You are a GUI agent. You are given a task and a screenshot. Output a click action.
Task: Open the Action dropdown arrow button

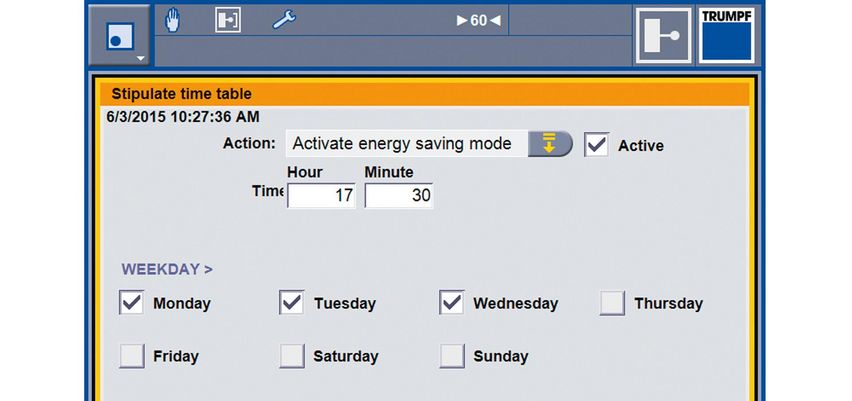[x=549, y=144]
